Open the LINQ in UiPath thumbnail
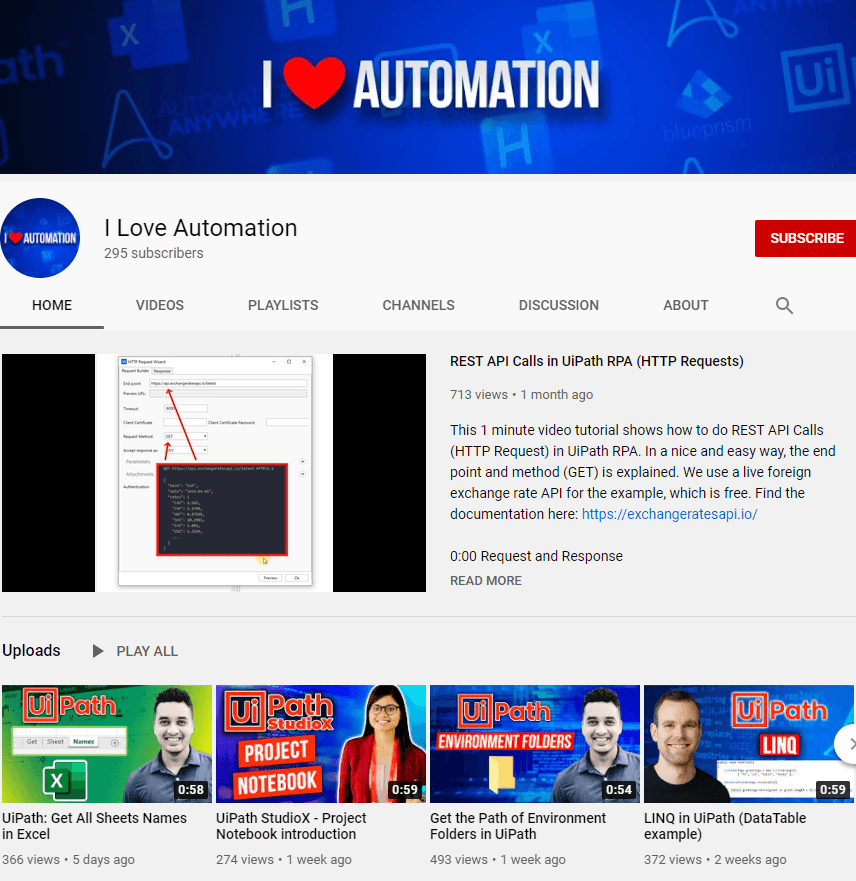 tap(749, 743)
